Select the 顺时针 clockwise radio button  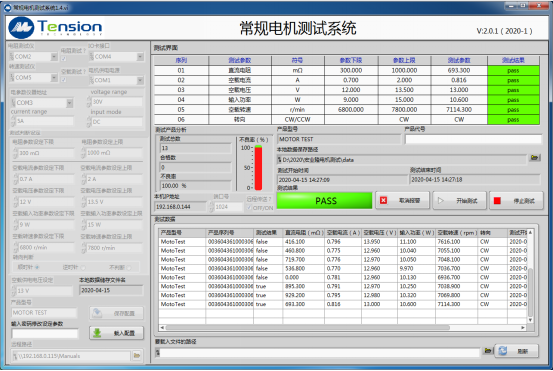pyautogui.click(x=37, y=267)
